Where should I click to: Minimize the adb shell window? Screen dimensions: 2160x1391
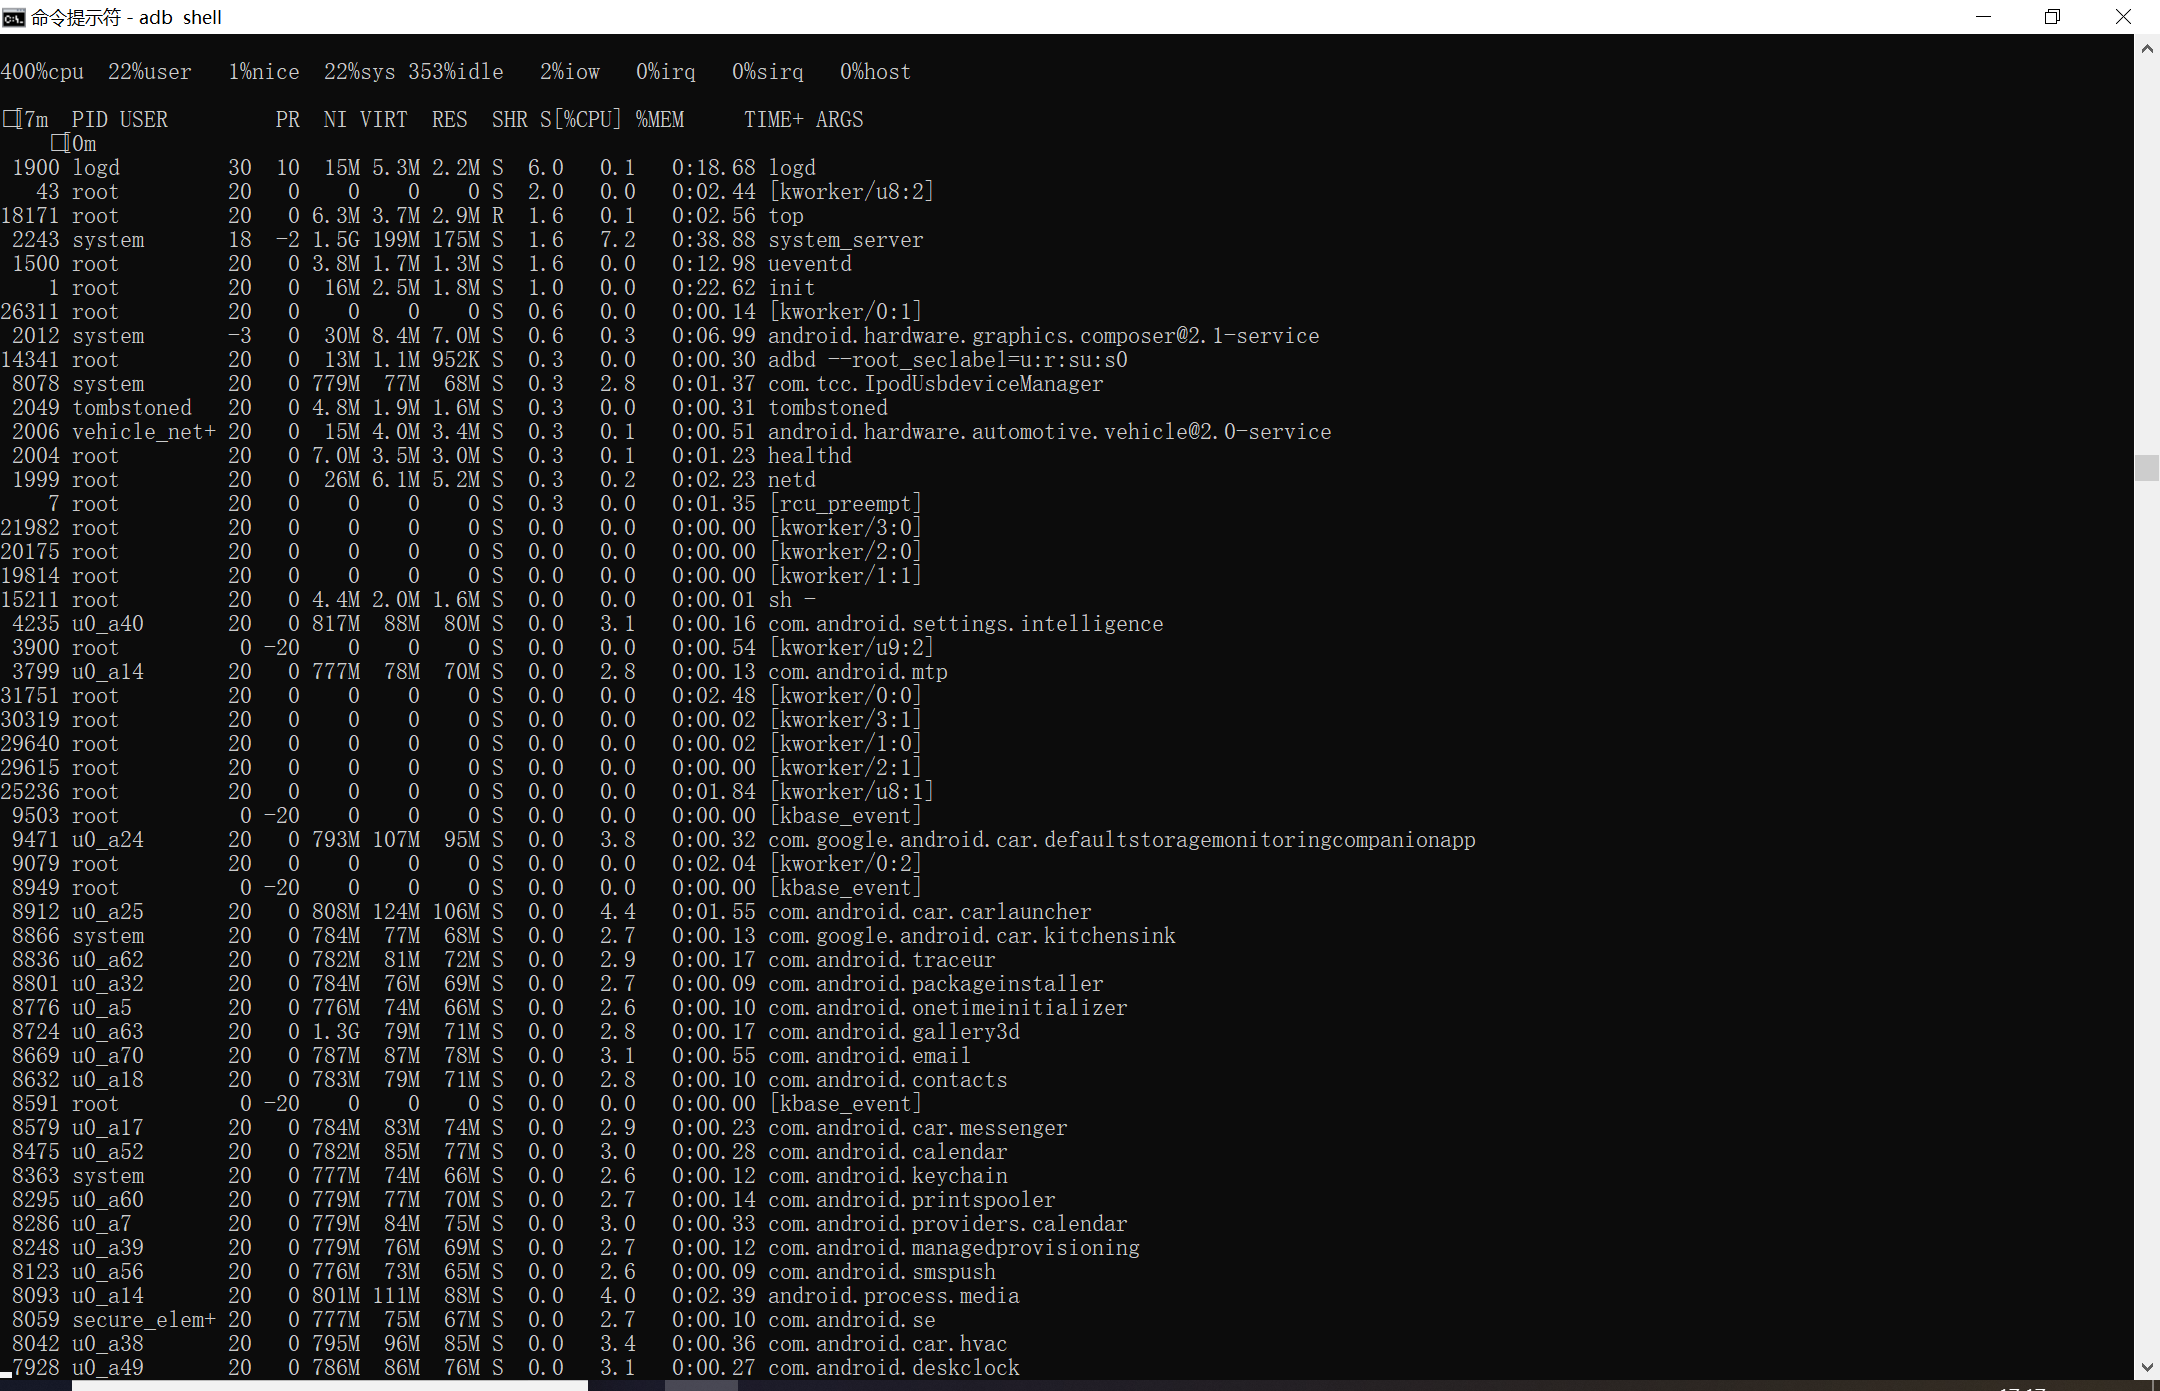(1984, 17)
